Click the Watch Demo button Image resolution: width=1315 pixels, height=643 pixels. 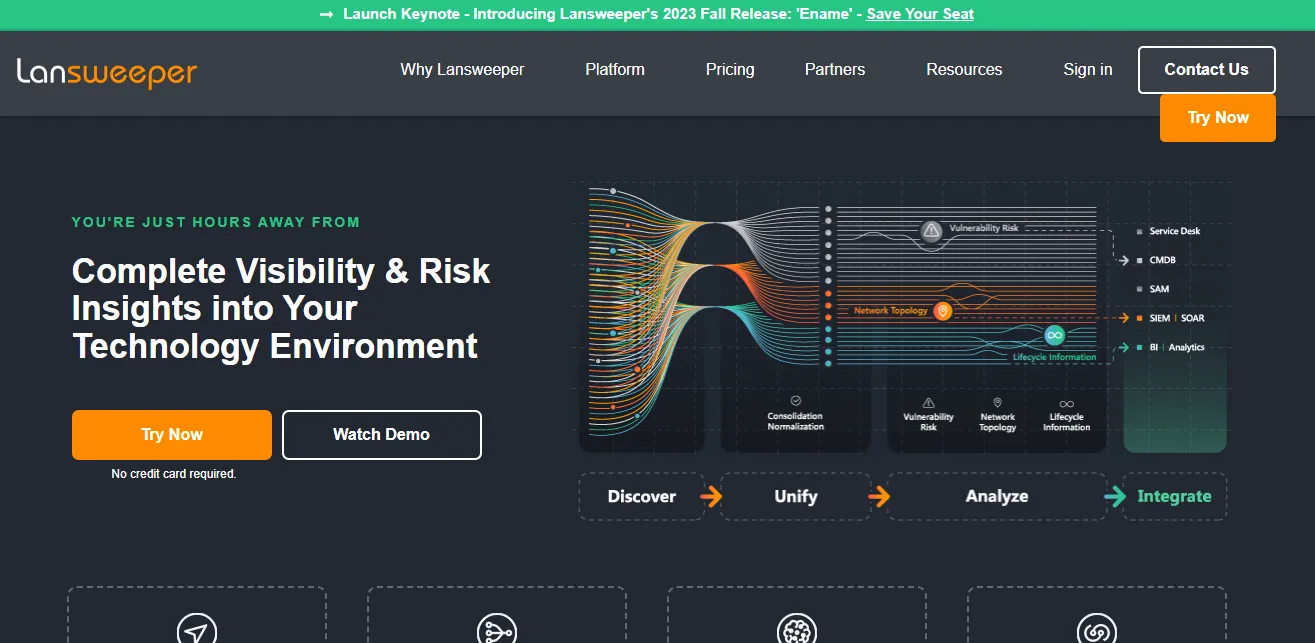point(382,435)
